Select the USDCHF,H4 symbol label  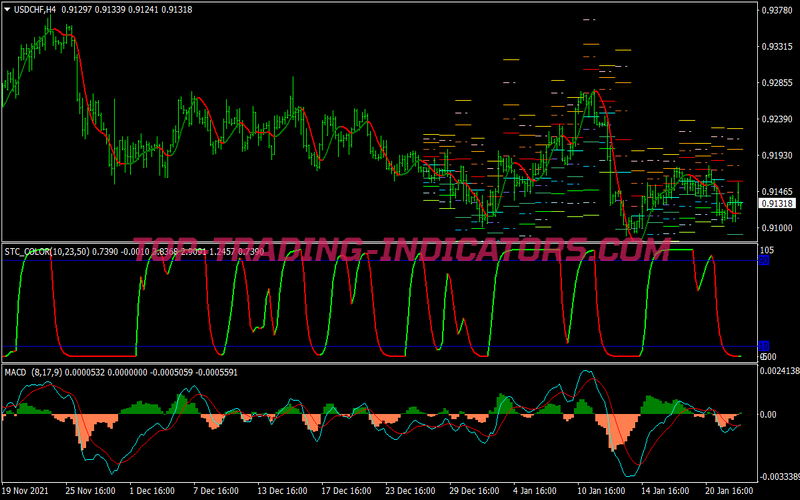pos(35,9)
